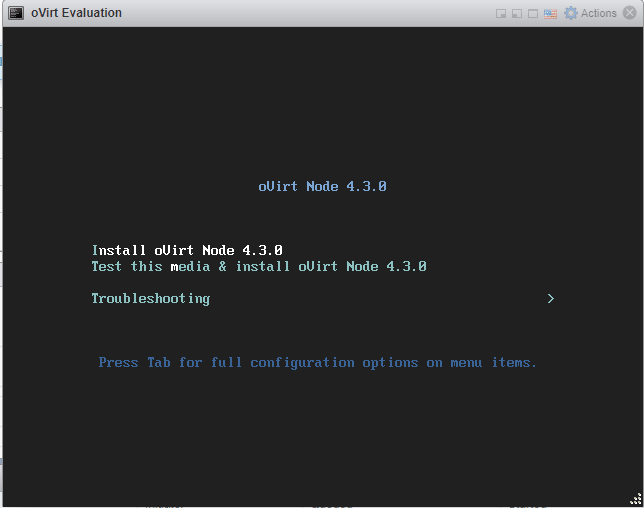Click the resize grip at console corner
Viewport: 644px width, 508px height.
pos(636,499)
